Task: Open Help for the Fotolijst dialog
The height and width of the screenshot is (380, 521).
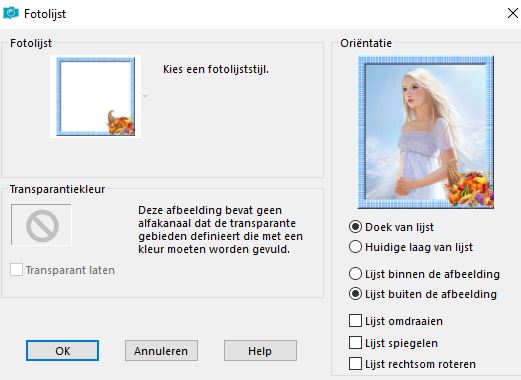Action: [x=260, y=351]
